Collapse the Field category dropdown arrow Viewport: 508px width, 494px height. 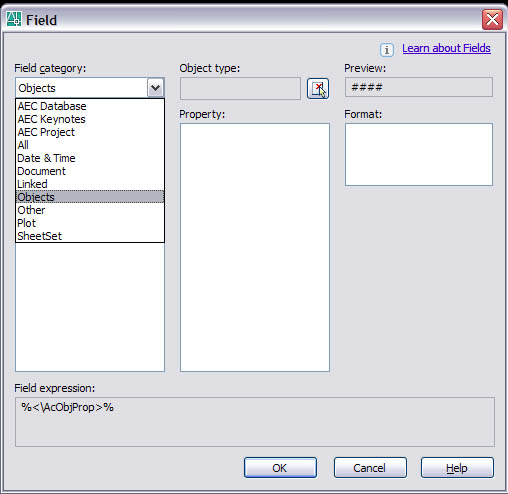(x=155, y=88)
